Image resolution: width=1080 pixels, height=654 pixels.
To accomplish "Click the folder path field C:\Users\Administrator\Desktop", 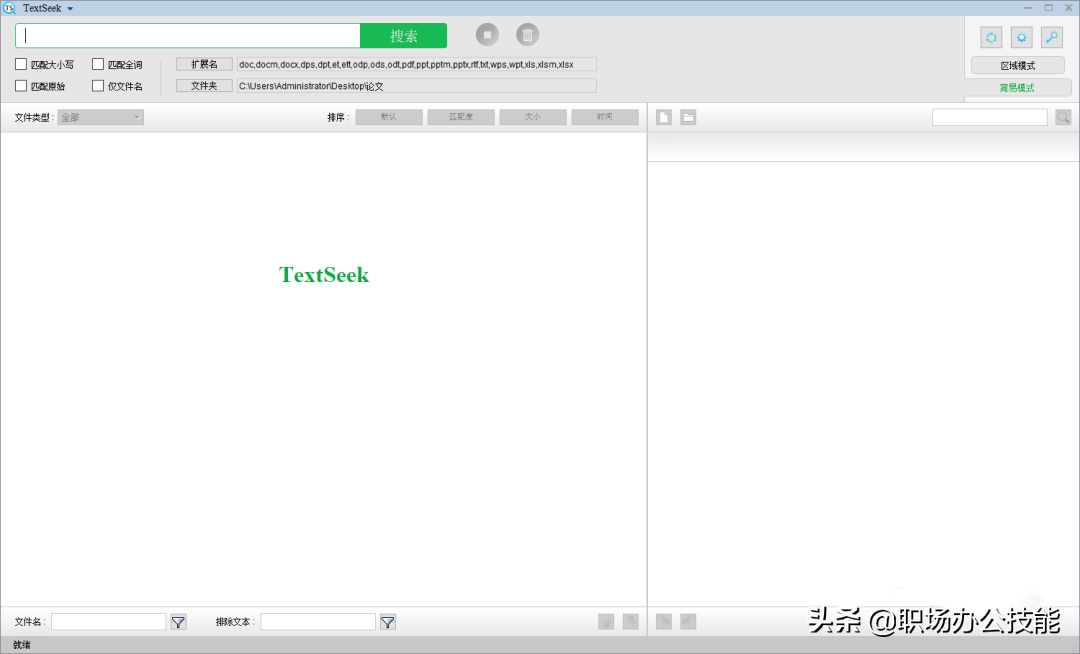I will coord(417,86).
